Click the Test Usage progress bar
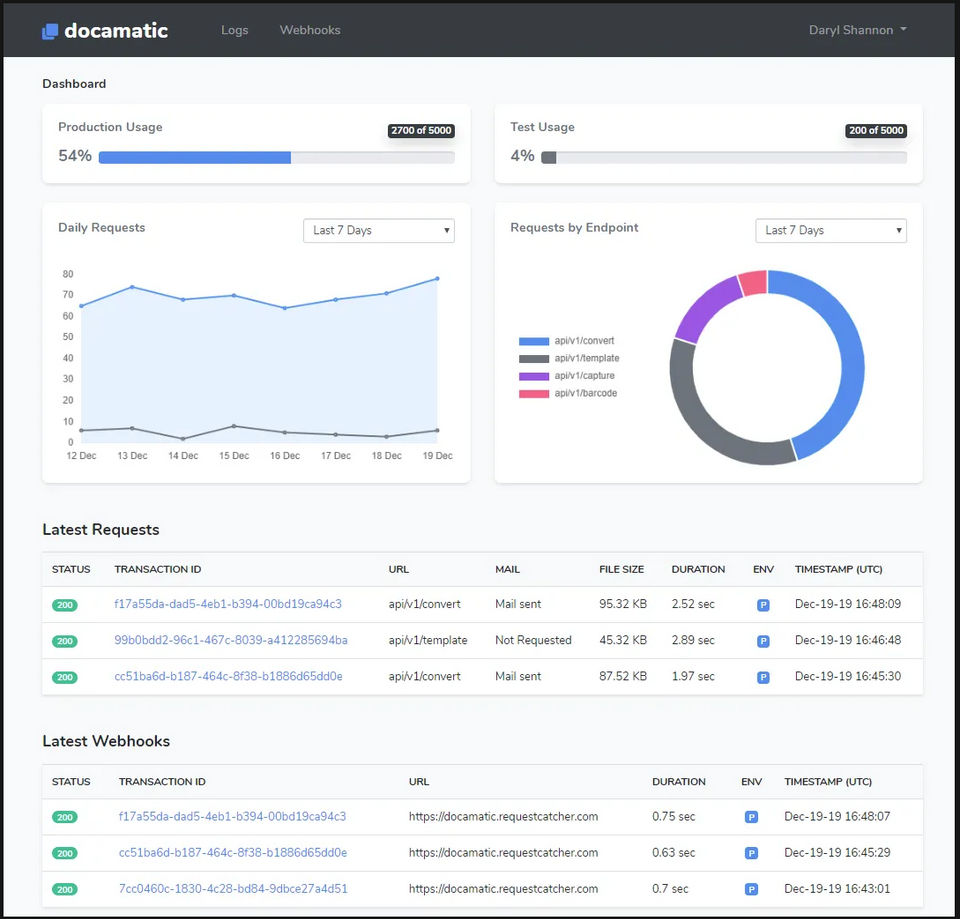Screen dimensions: 960x919 [x=724, y=157]
